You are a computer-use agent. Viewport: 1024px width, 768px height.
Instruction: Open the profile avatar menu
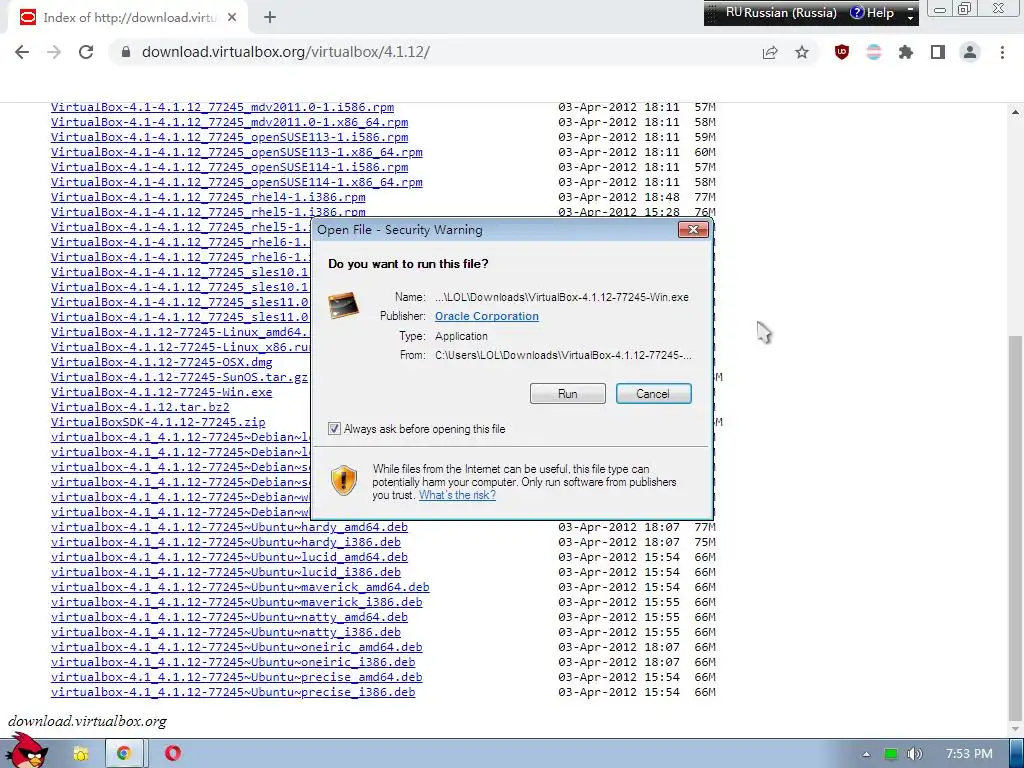[970, 52]
